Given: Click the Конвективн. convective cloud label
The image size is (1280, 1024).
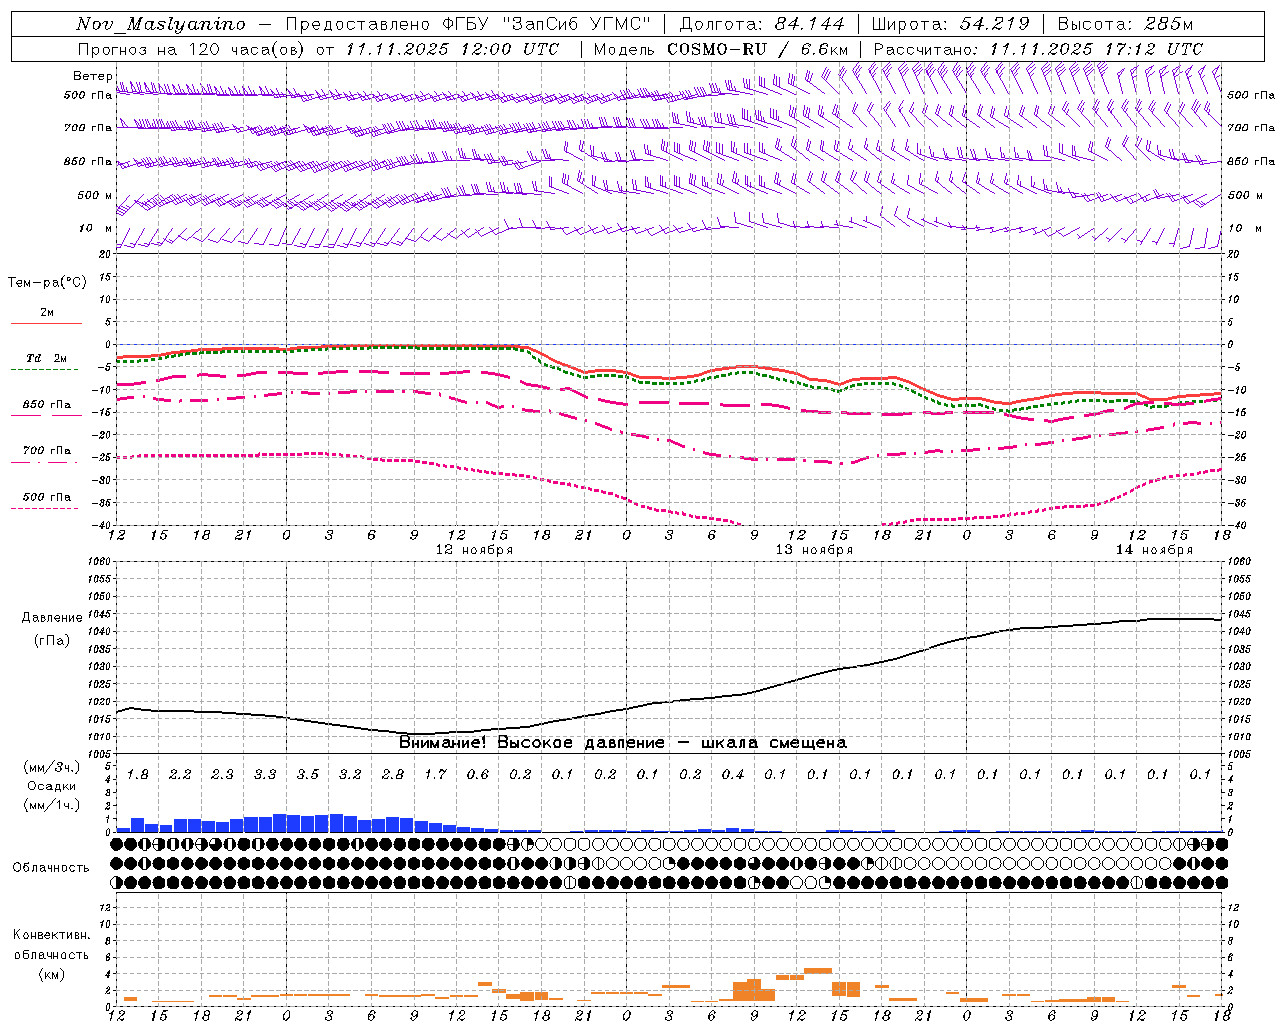Looking at the screenshot, I should point(51,935).
